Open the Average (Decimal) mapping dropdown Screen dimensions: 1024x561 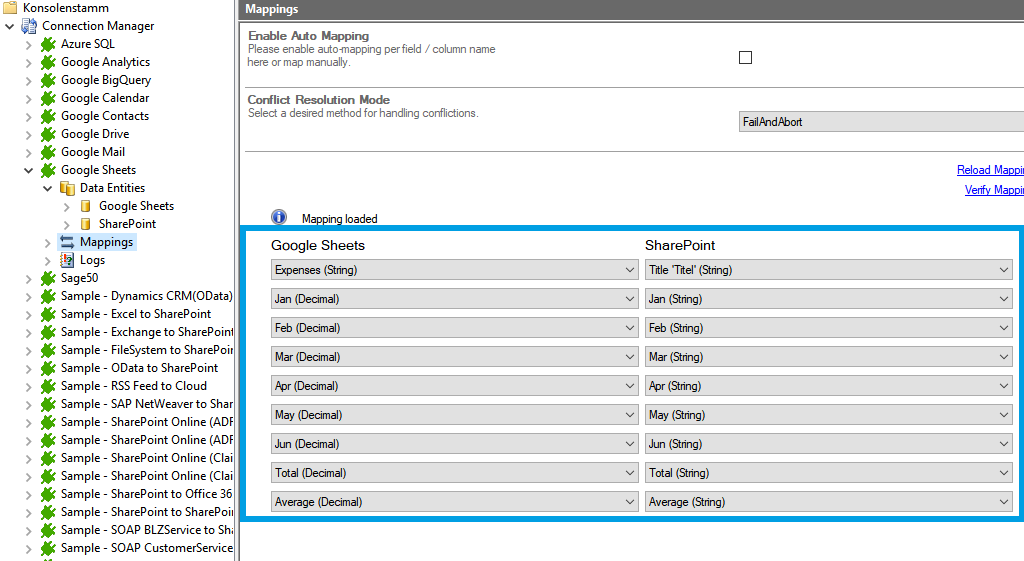tap(454, 502)
